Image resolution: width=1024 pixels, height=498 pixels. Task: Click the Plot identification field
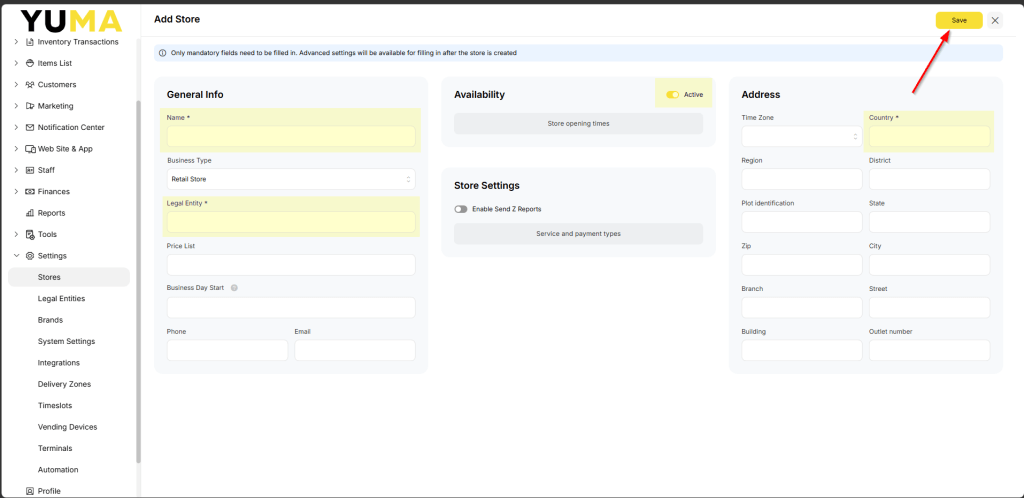point(802,222)
